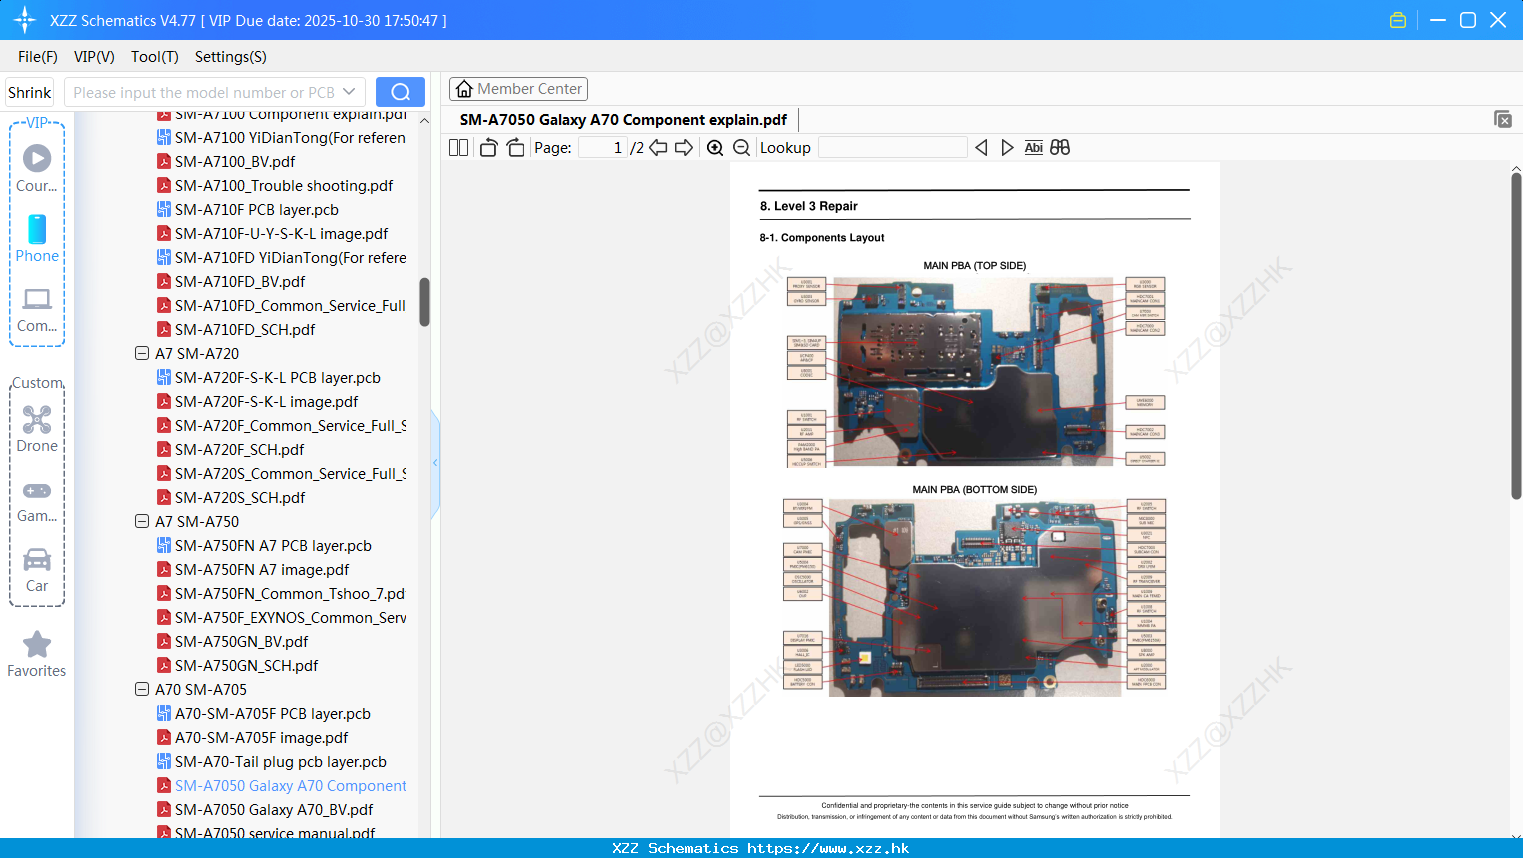The image size is (1523, 858).
Task: Go to next page arrow
Action: [x=684, y=147]
